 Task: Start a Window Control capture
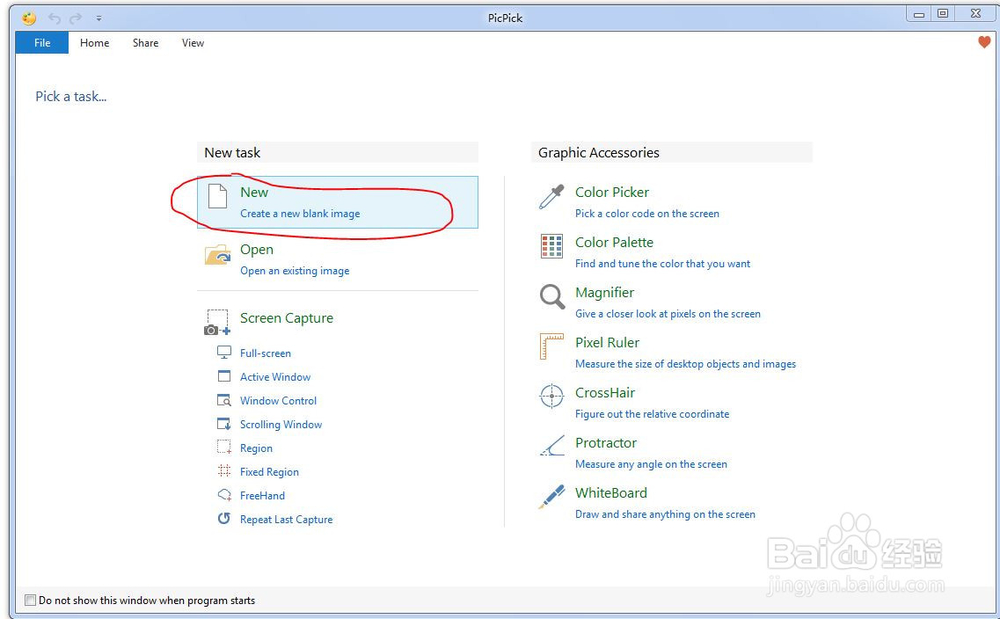point(278,400)
